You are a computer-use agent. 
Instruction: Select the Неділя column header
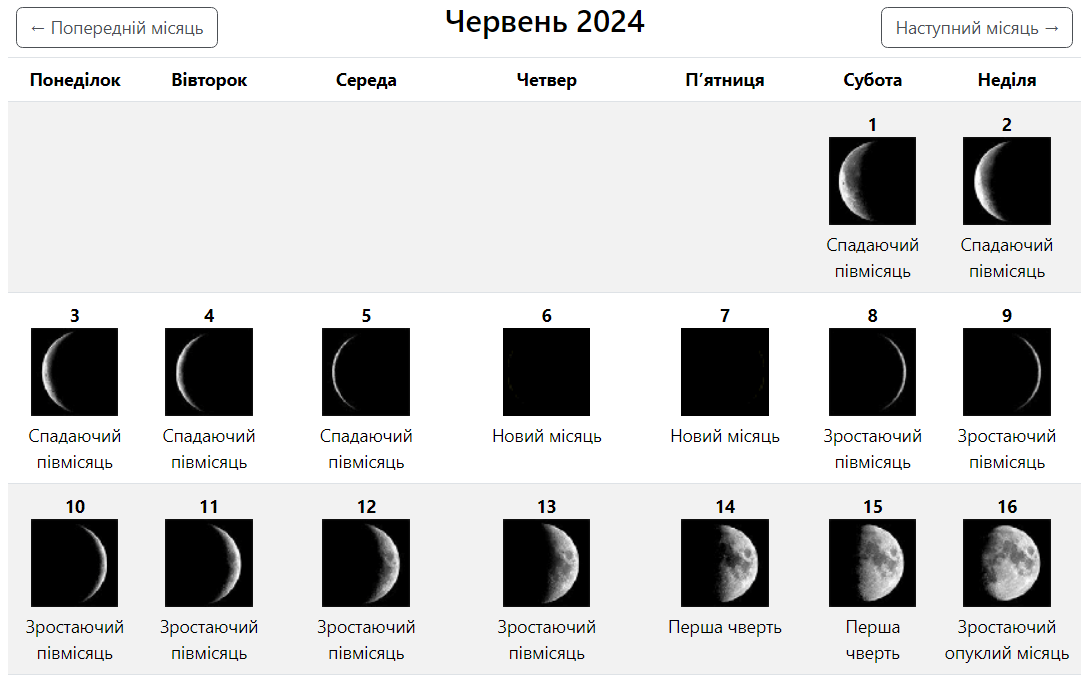(x=1007, y=80)
